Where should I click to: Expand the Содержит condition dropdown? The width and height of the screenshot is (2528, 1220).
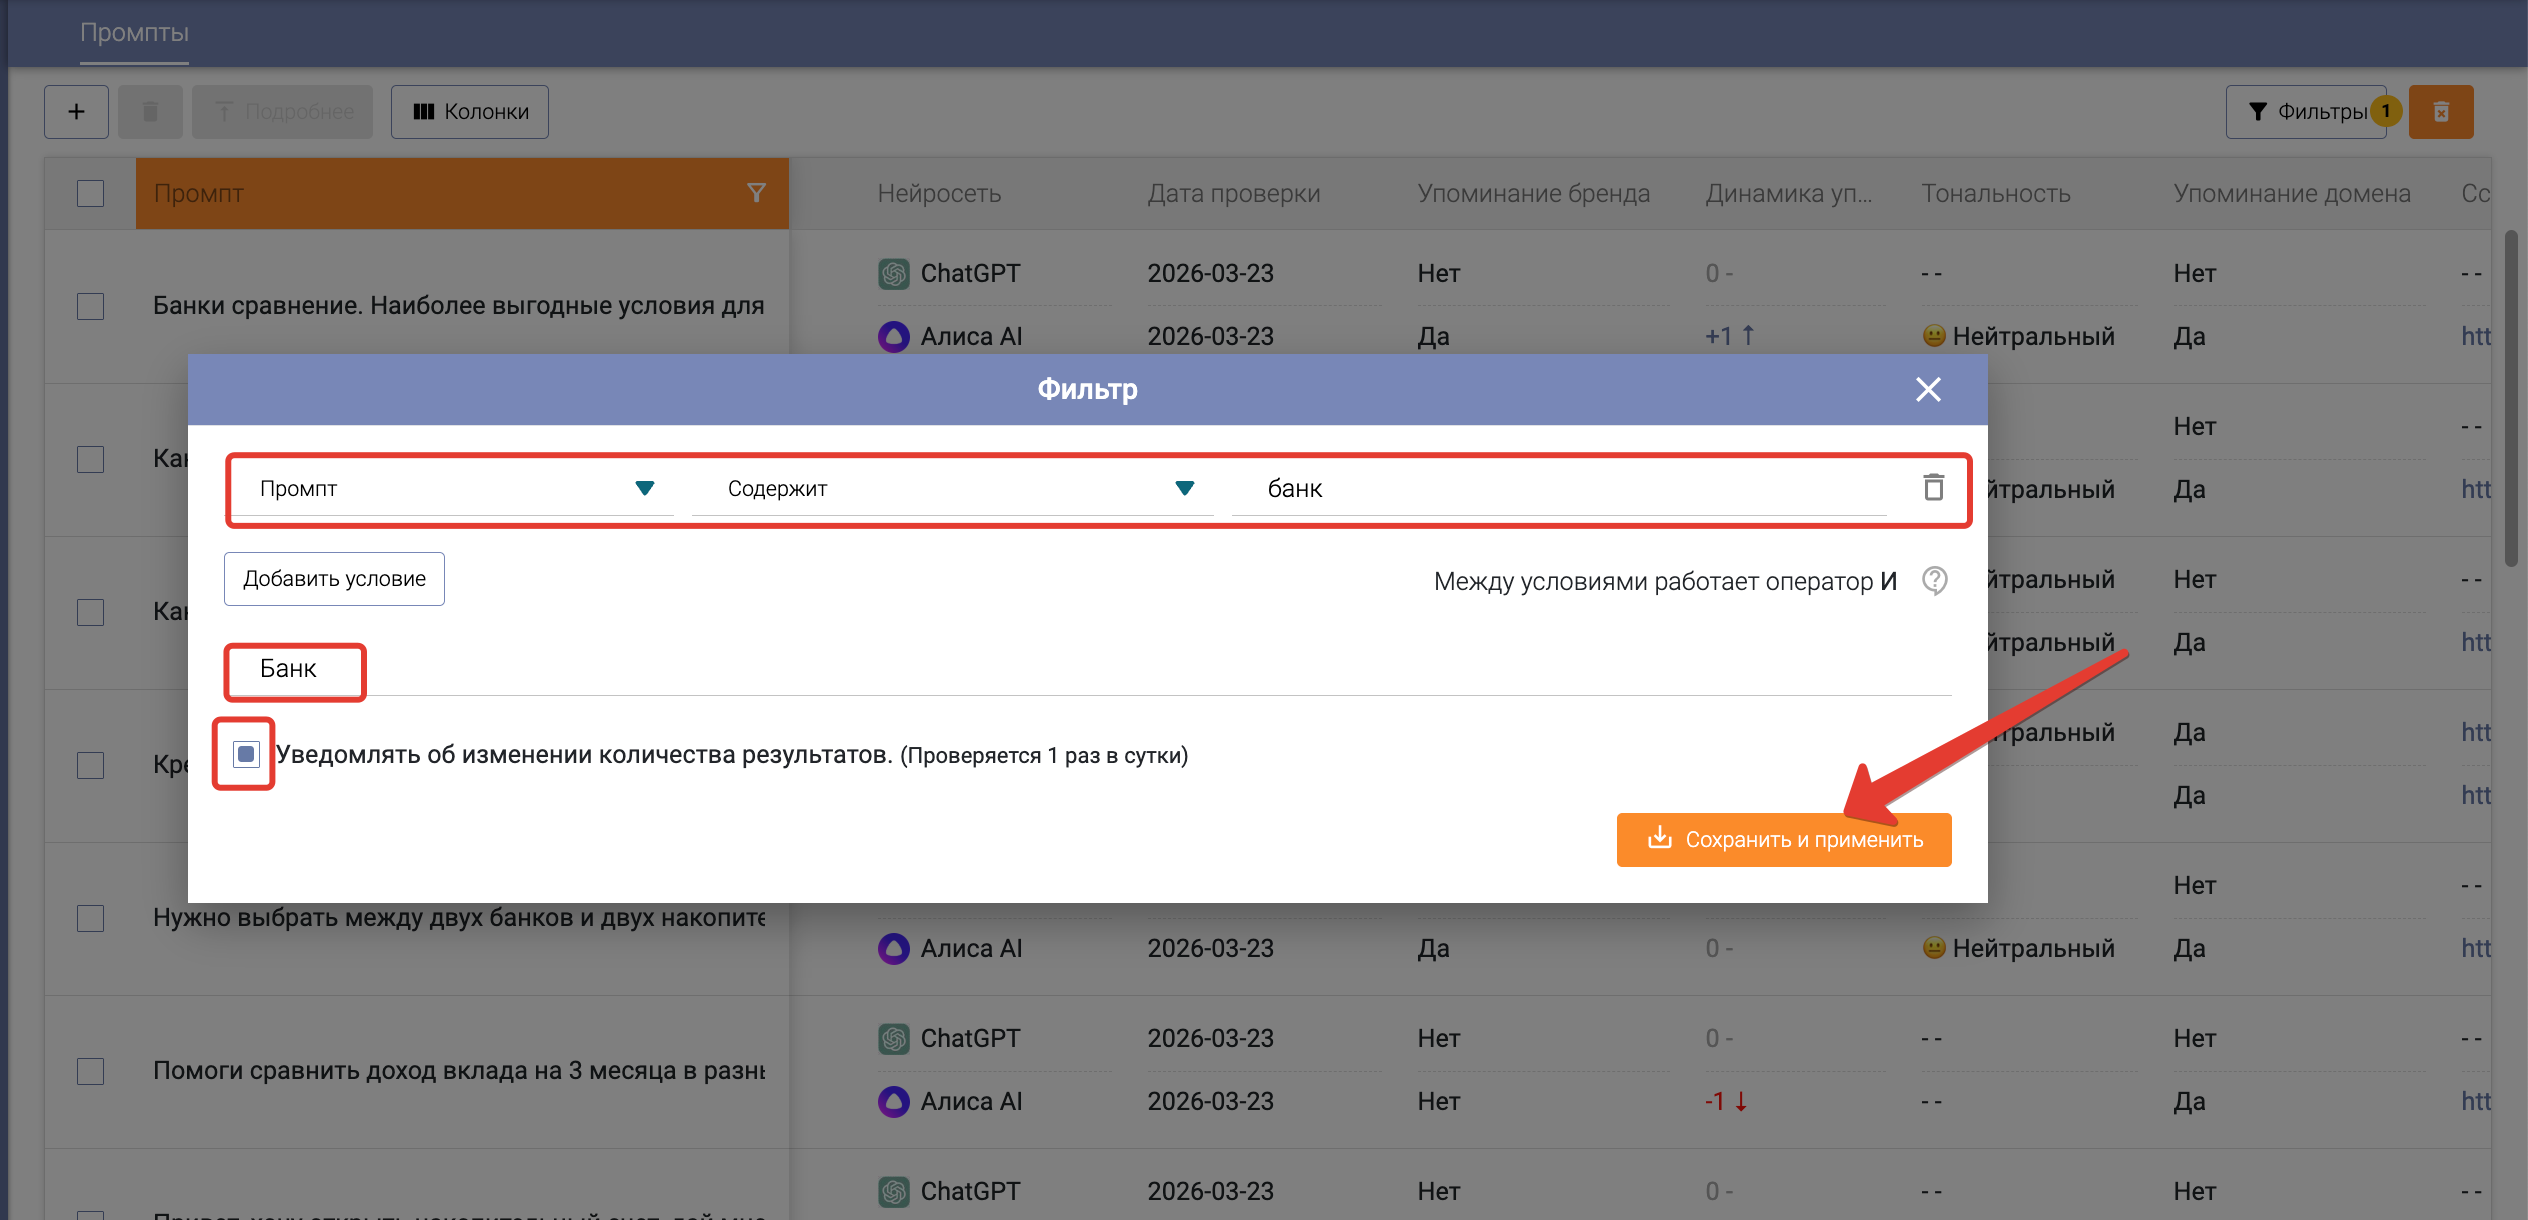1184,488
